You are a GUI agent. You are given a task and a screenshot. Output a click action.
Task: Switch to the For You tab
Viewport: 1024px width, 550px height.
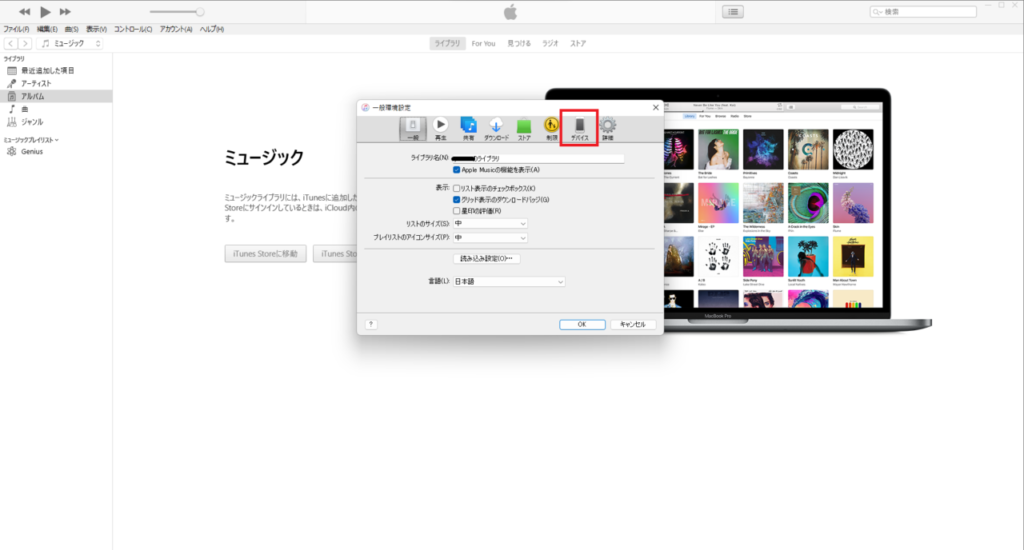tap(483, 44)
